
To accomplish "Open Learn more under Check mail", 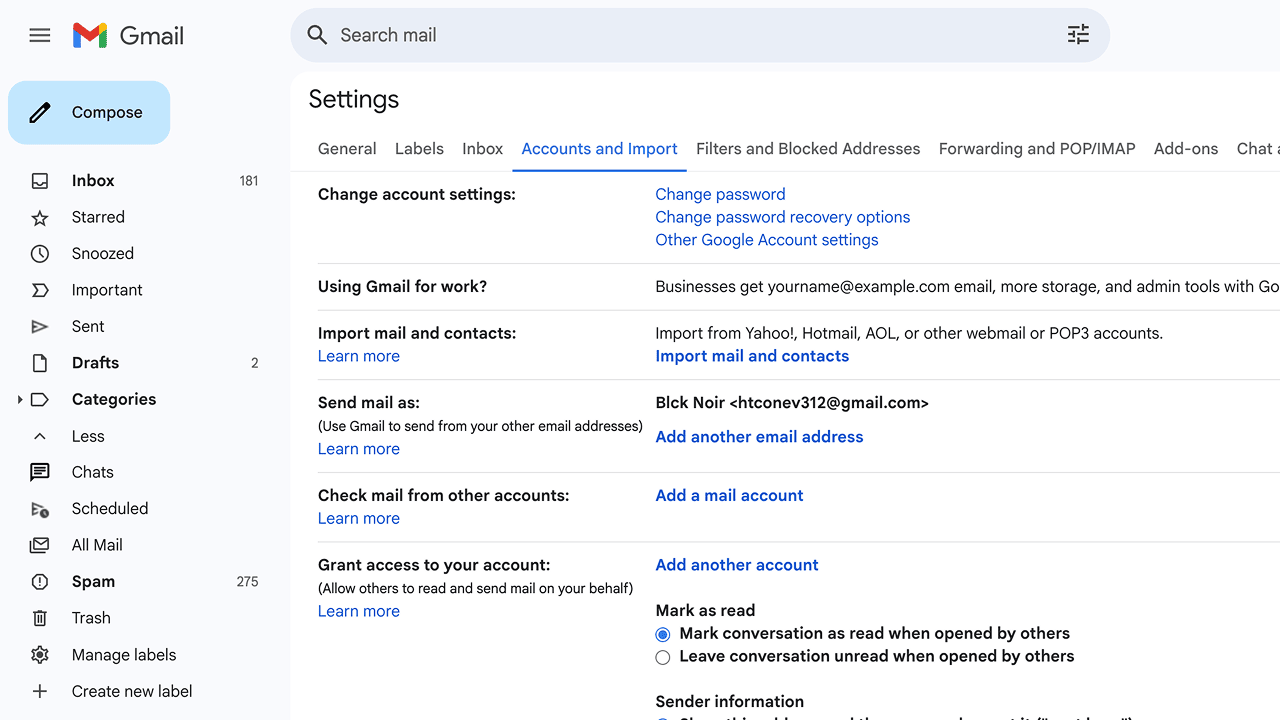I will 359,518.
